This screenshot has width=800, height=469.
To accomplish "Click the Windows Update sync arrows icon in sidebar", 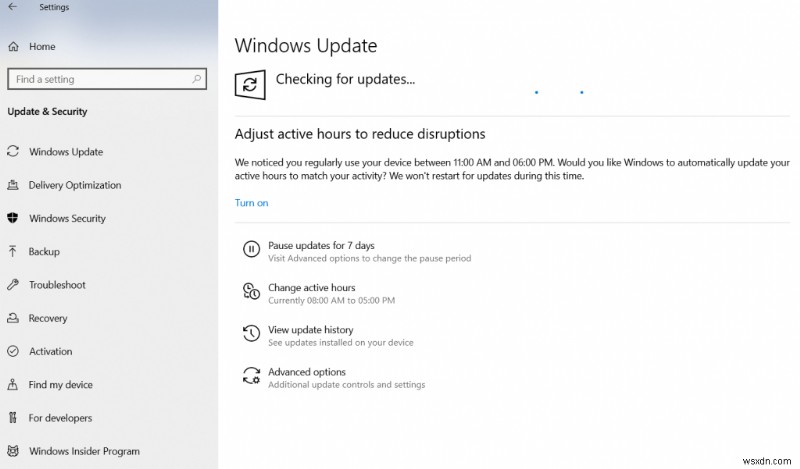I will tap(13, 152).
